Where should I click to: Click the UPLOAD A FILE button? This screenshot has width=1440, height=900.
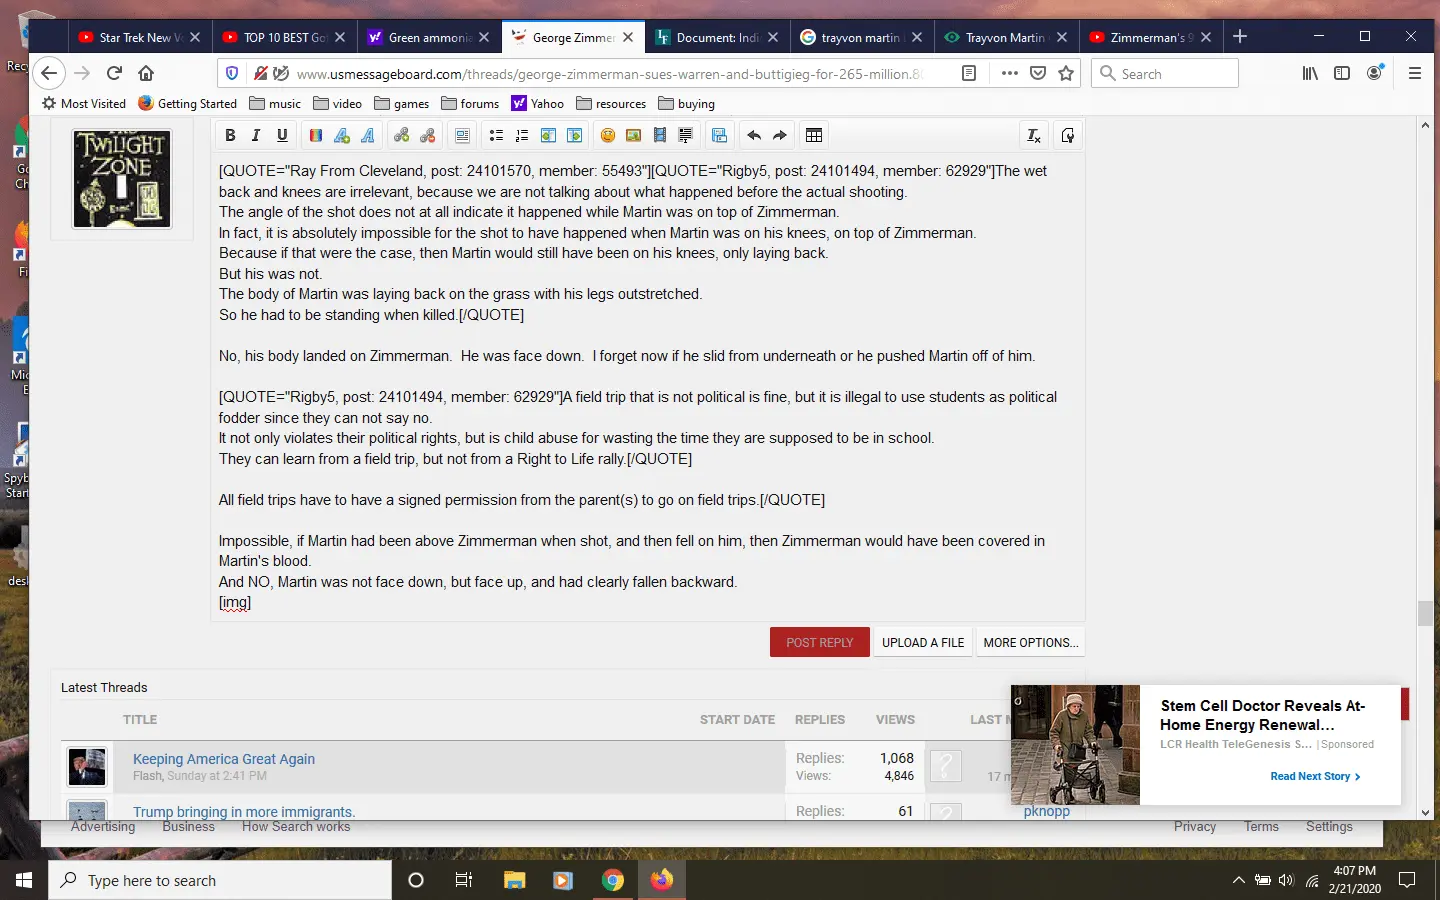pyautogui.click(x=923, y=643)
